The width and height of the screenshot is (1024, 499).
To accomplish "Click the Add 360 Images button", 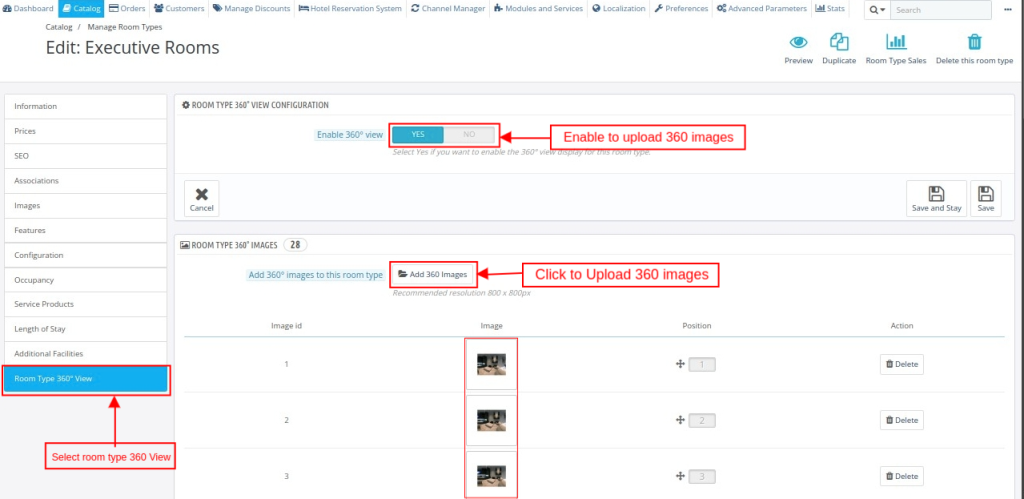I will click(x=433, y=274).
